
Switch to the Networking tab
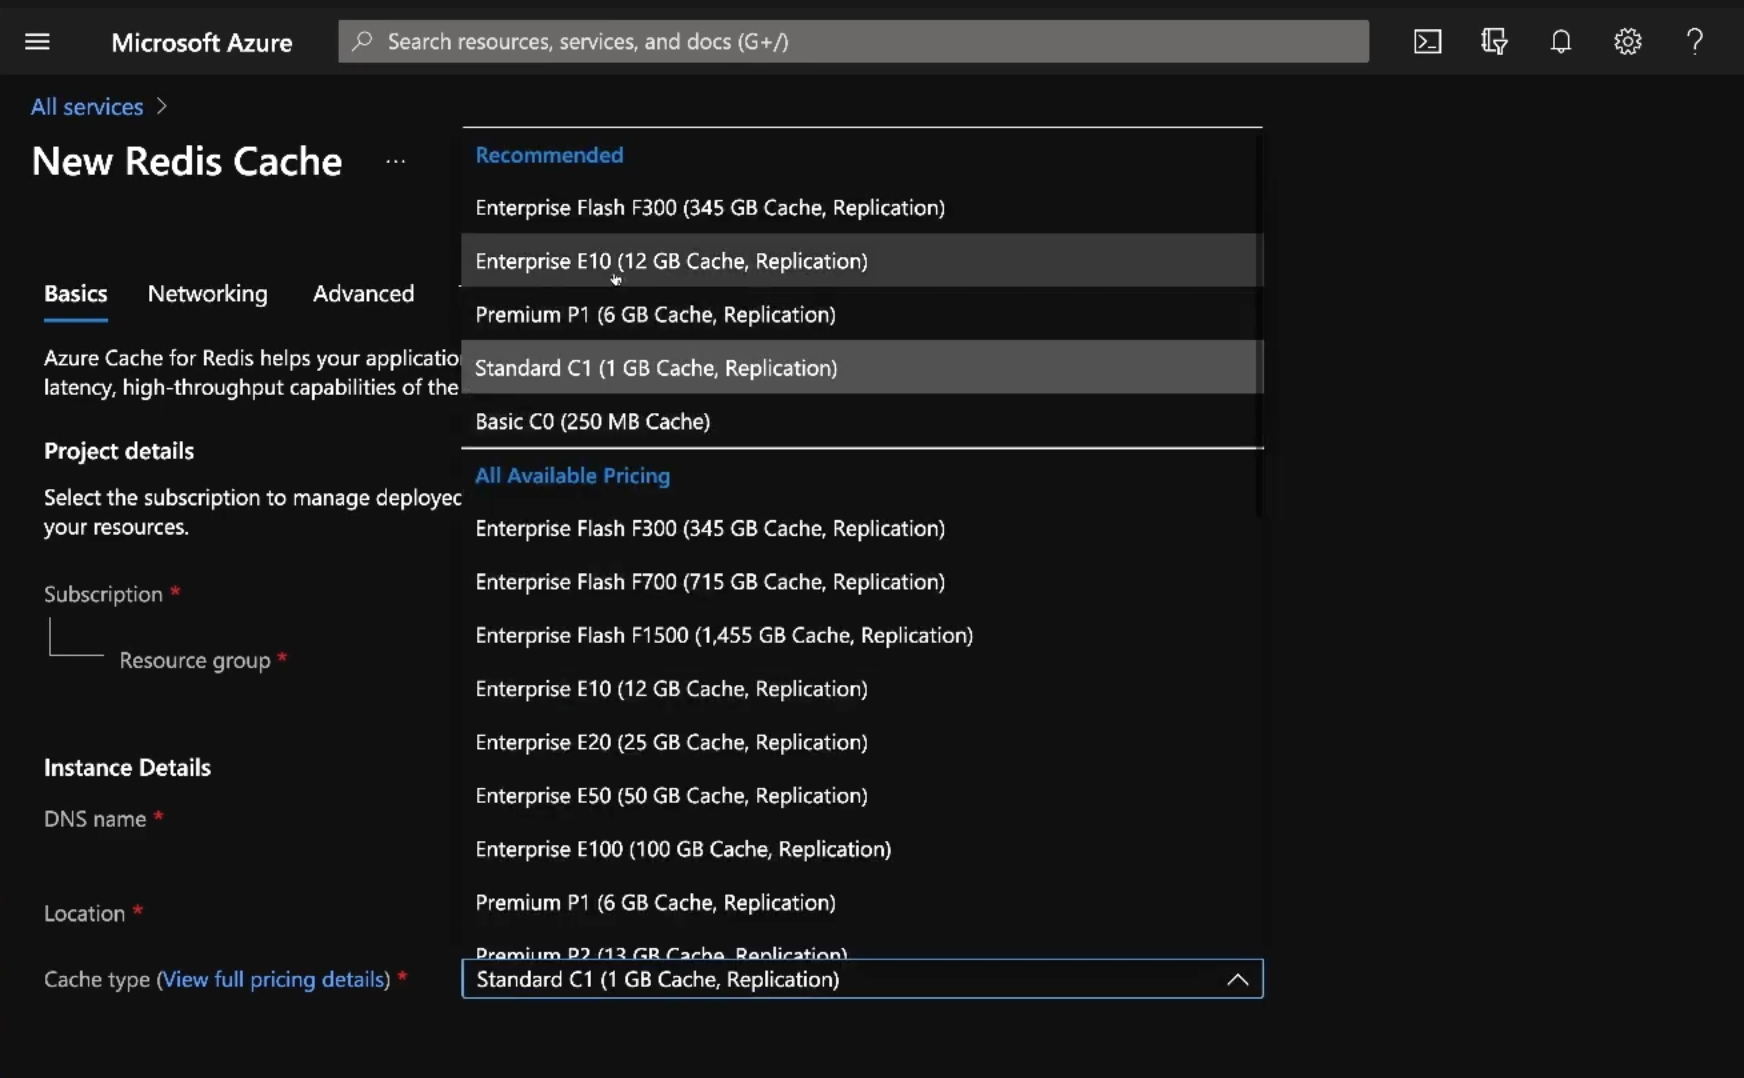coord(208,293)
